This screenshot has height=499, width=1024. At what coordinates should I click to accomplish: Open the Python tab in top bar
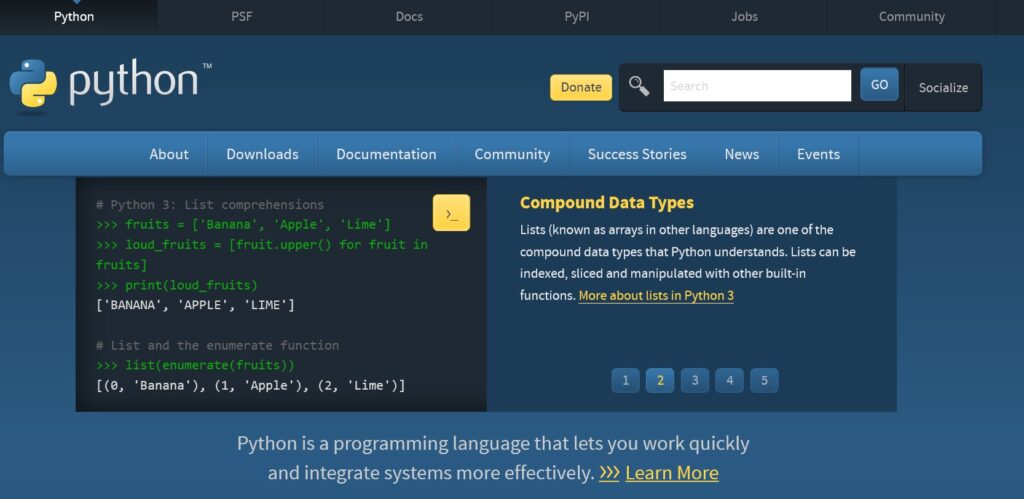click(74, 17)
